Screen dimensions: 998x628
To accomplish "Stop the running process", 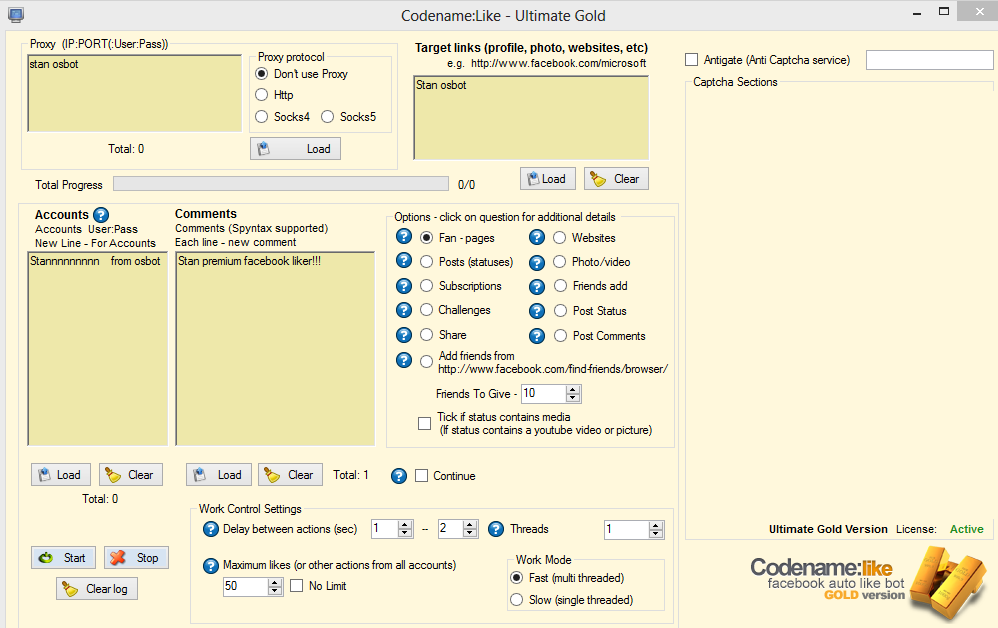I will click(136, 558).
